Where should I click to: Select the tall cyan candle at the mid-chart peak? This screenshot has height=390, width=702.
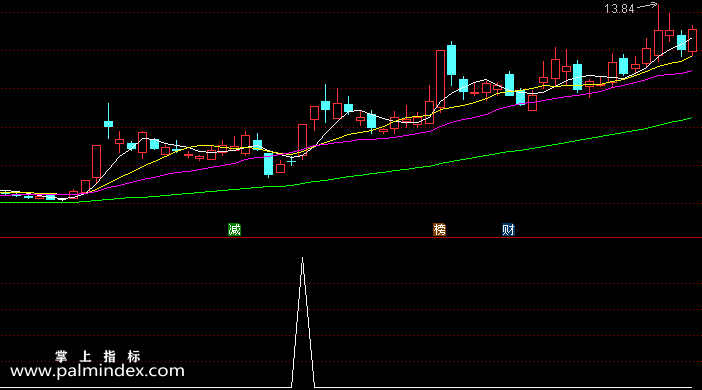coord(451,60)
